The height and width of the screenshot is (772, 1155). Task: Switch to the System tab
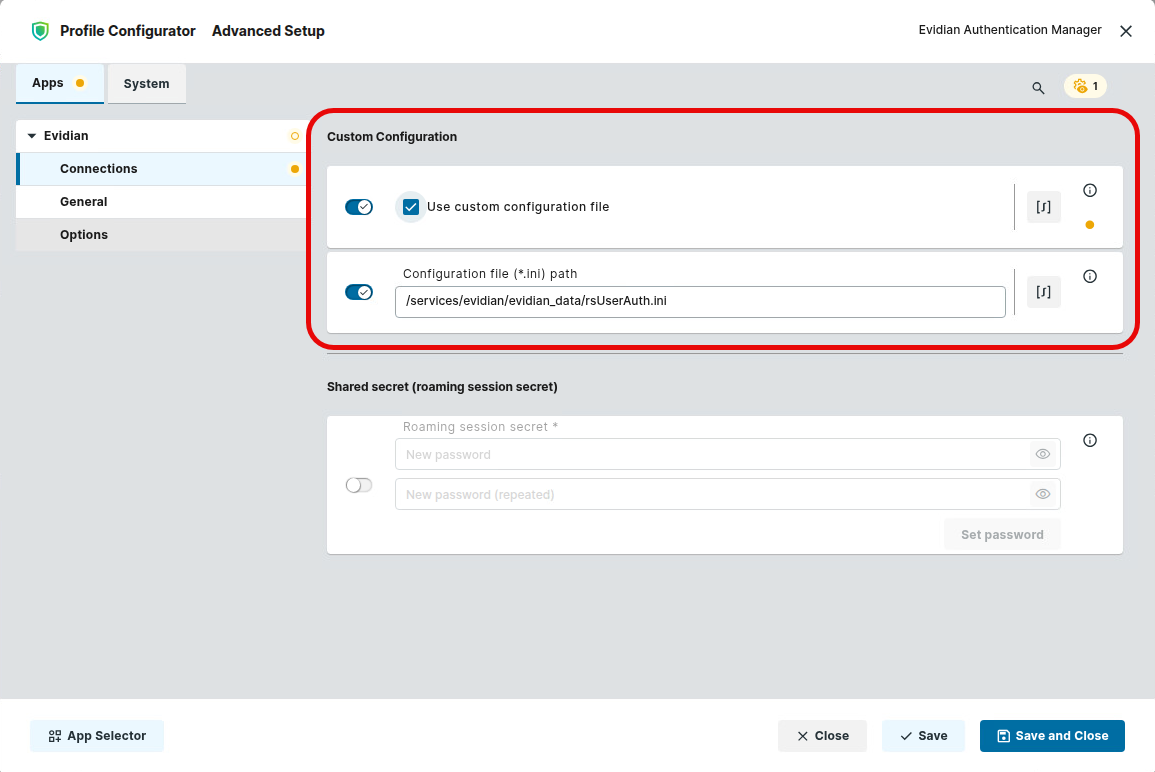147,84
